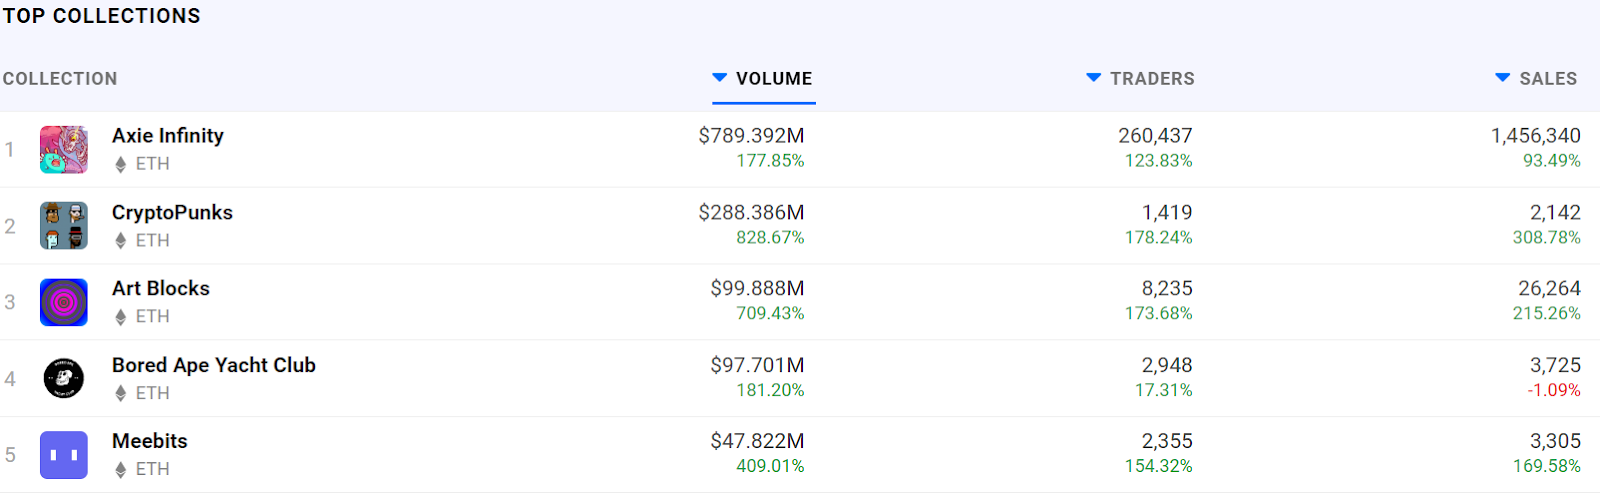This screenshot has height=496, width=1600.
Task: Click sales change 215.26%
Action: coord(1547,314)
